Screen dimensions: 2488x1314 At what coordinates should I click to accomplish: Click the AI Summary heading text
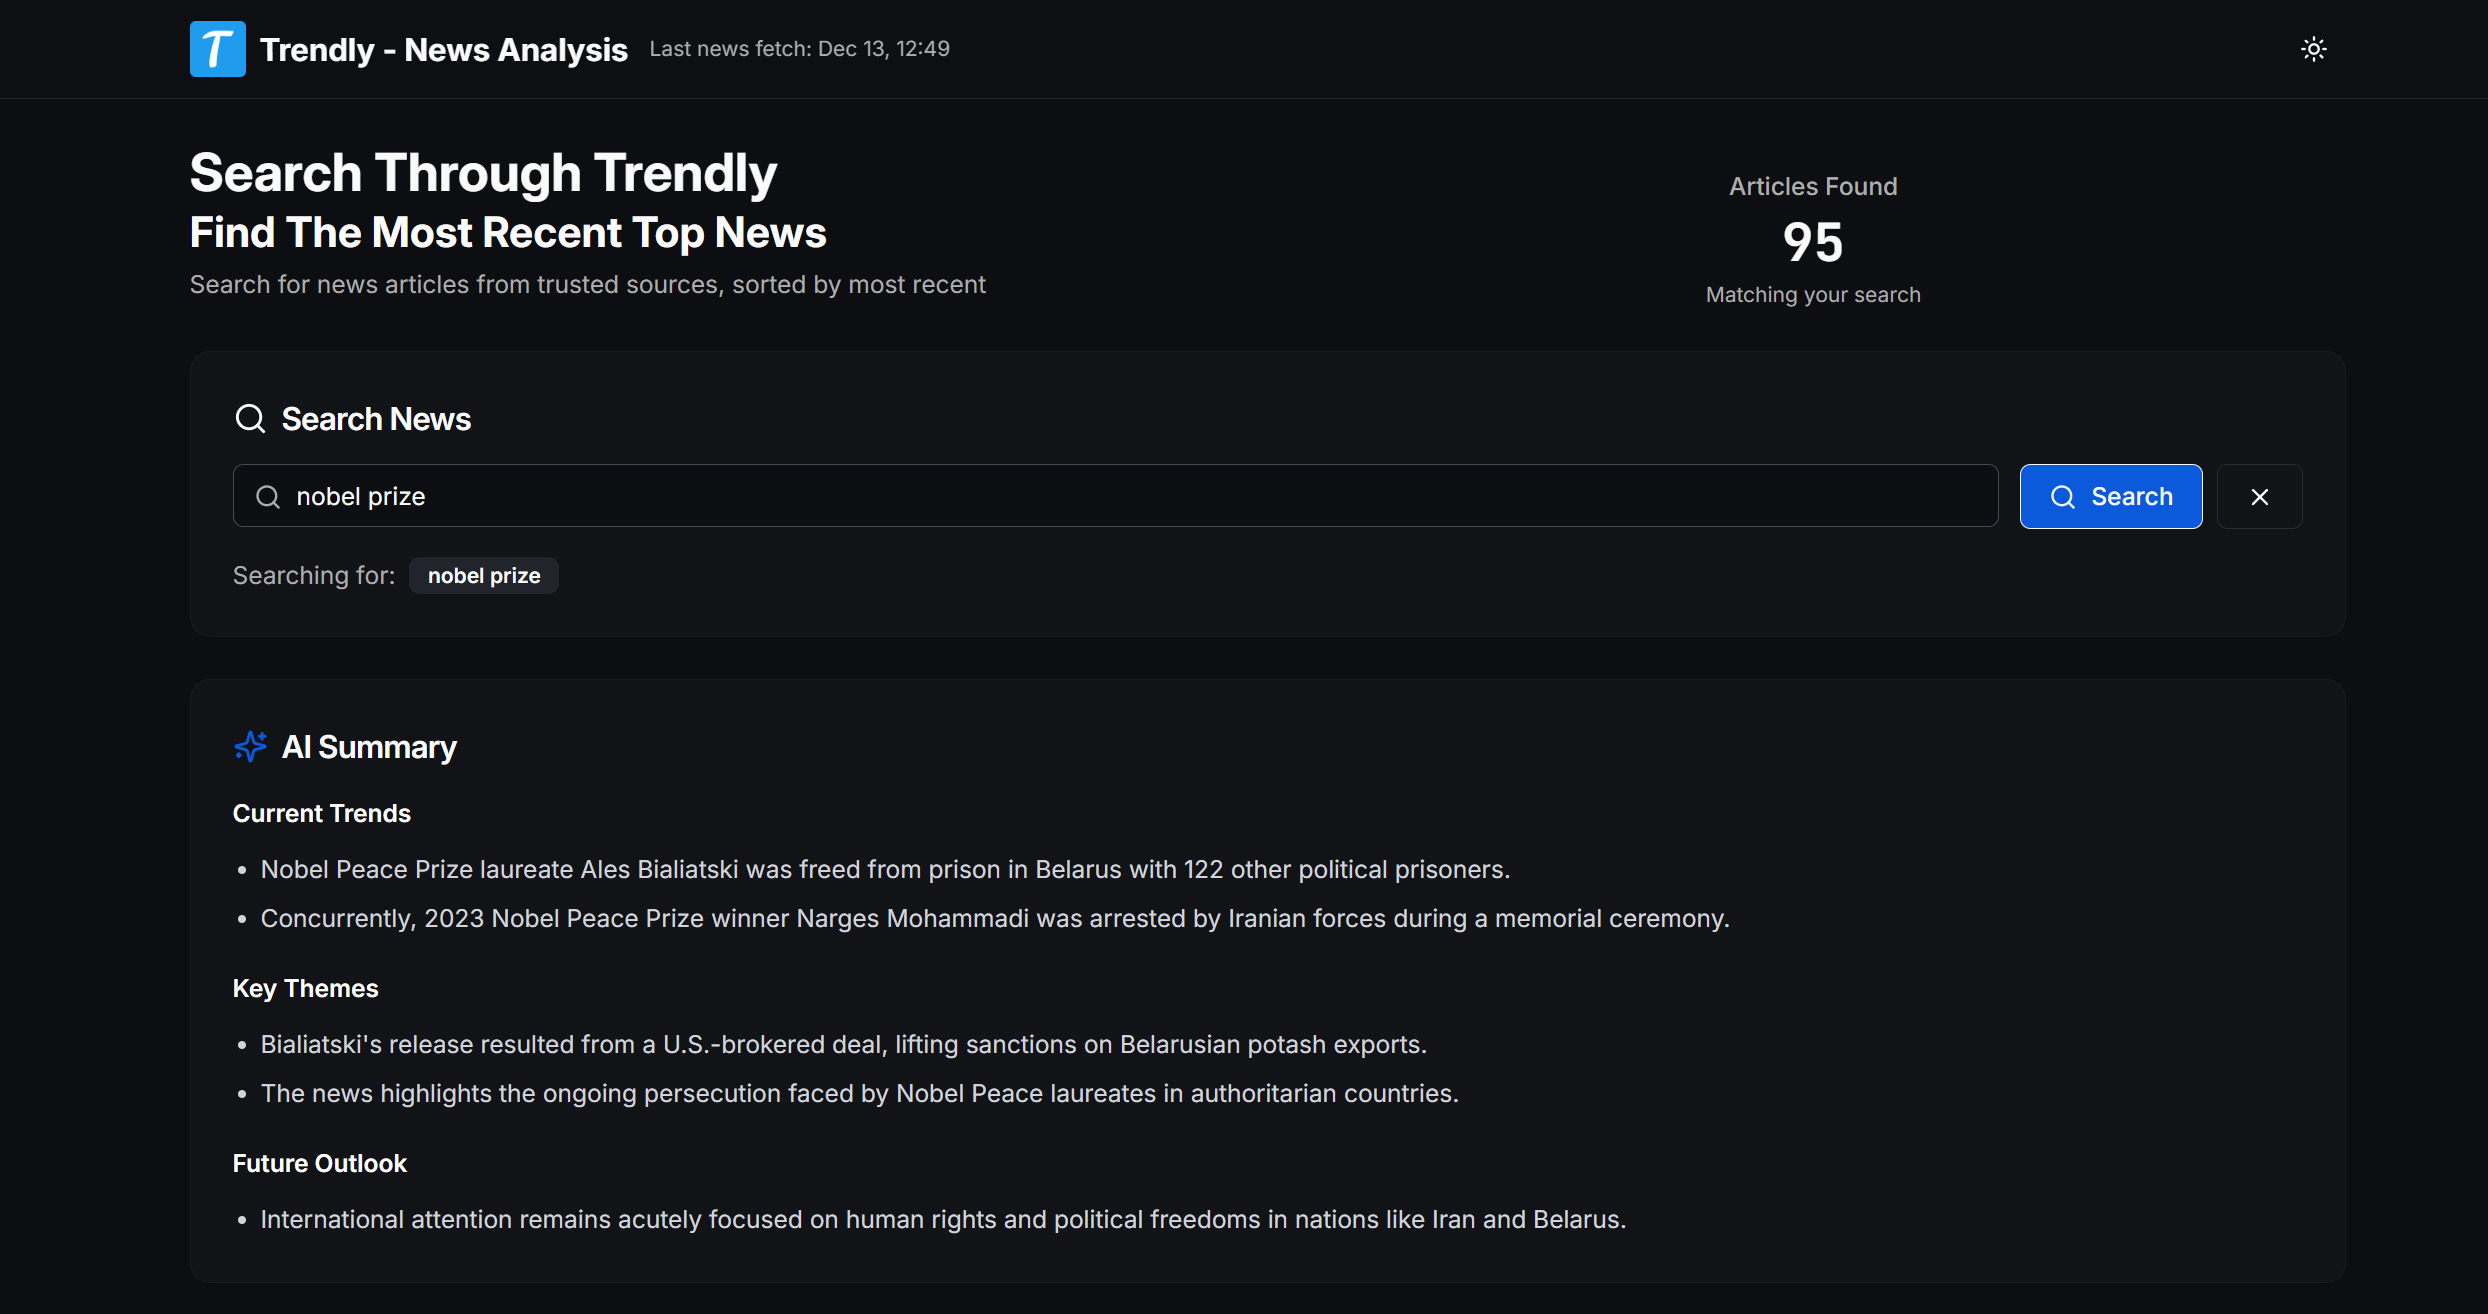[369, 747]
